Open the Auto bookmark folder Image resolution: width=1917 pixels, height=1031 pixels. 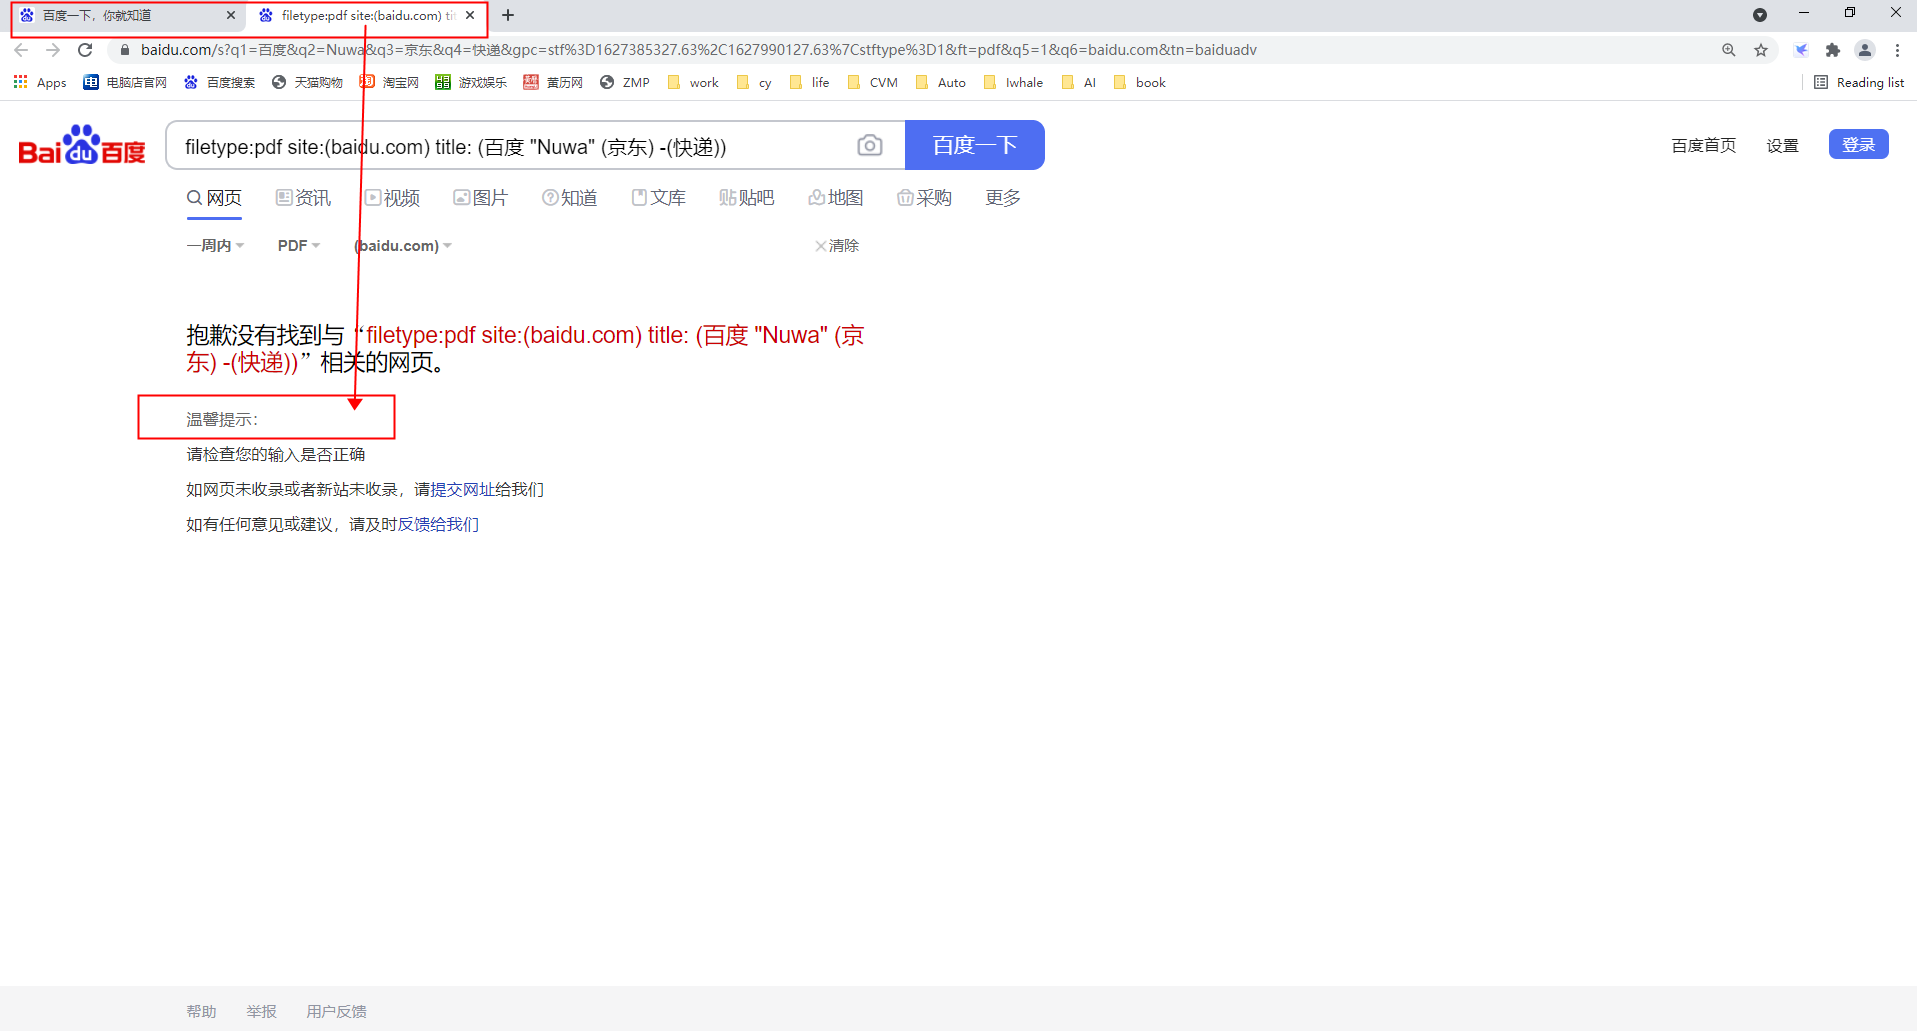940,83
